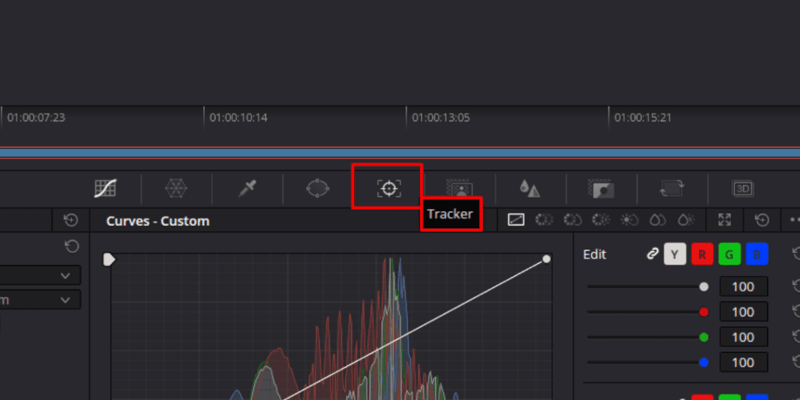Click the red channel intensity slider

coord(648,312)
